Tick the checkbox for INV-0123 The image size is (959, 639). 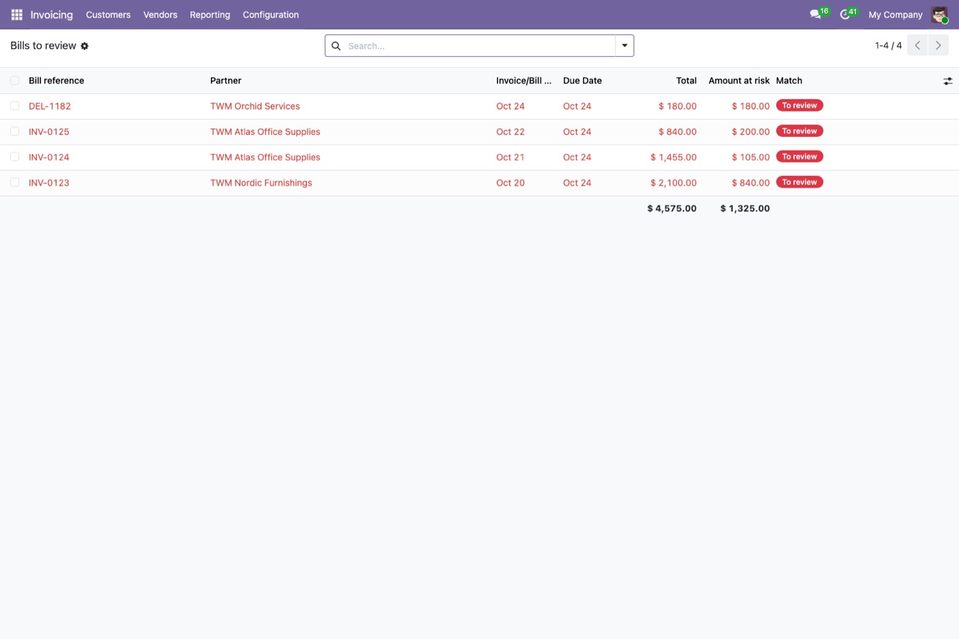click(15, 183)
